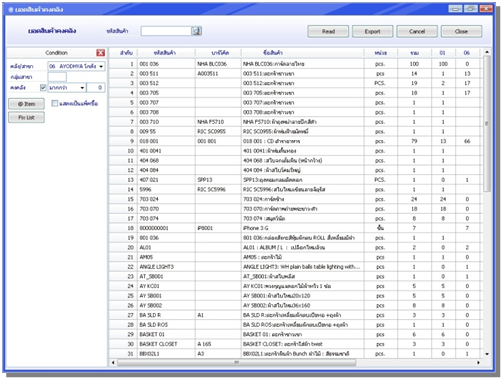Toggle the checkbox beside the comparison dropdown

[x=43, y=87]
